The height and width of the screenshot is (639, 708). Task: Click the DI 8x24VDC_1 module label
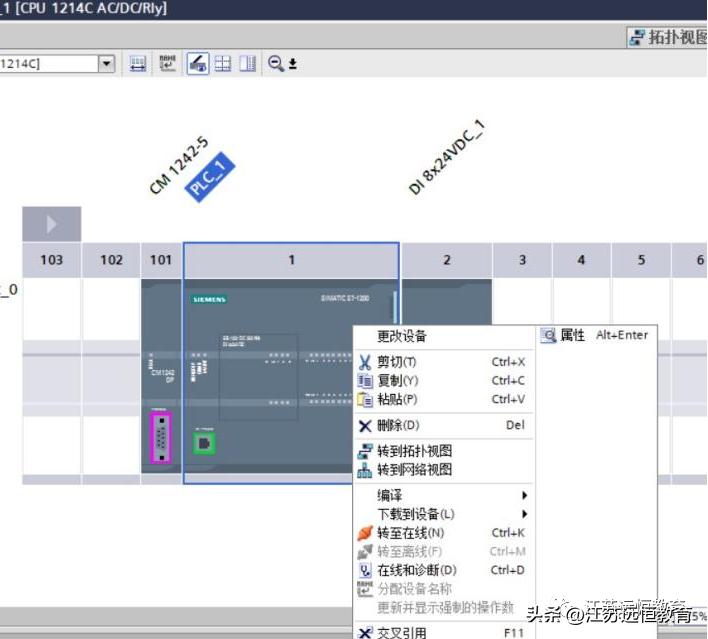(x=447, y=158)
